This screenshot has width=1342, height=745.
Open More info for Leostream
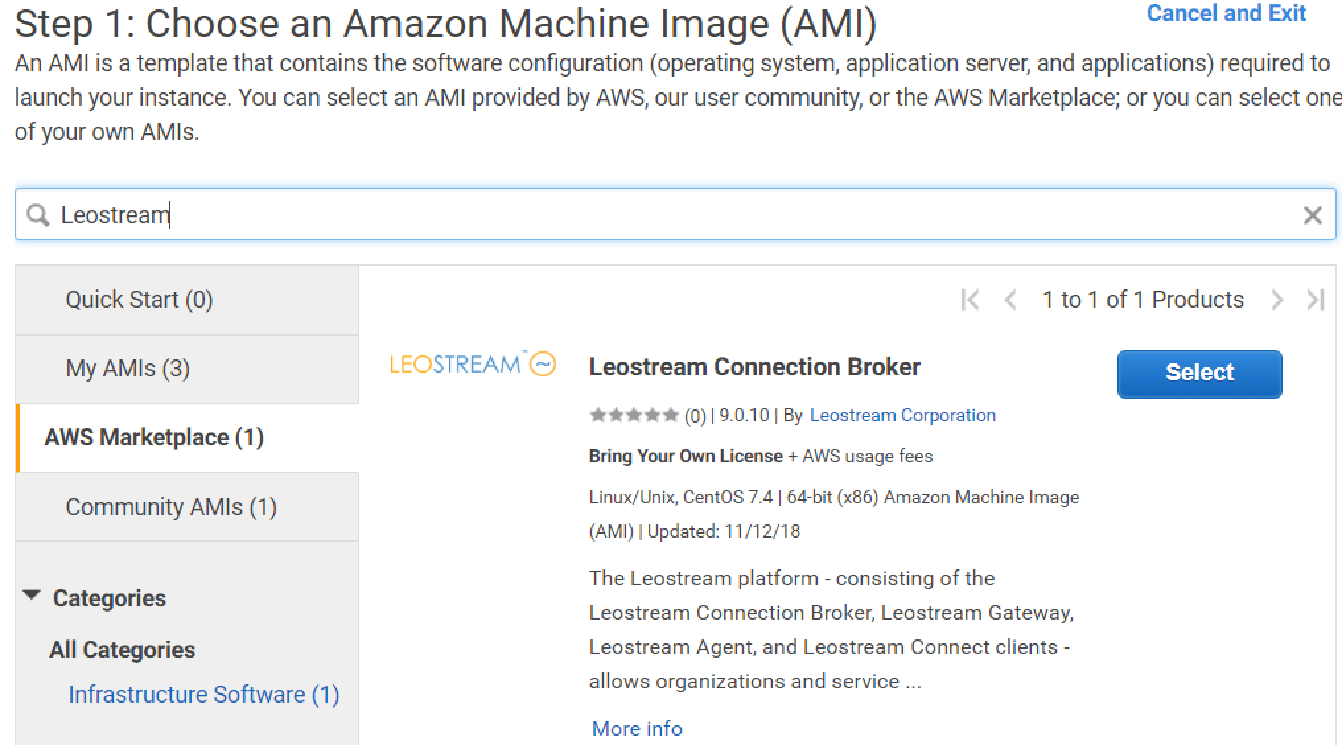[637, 728]
